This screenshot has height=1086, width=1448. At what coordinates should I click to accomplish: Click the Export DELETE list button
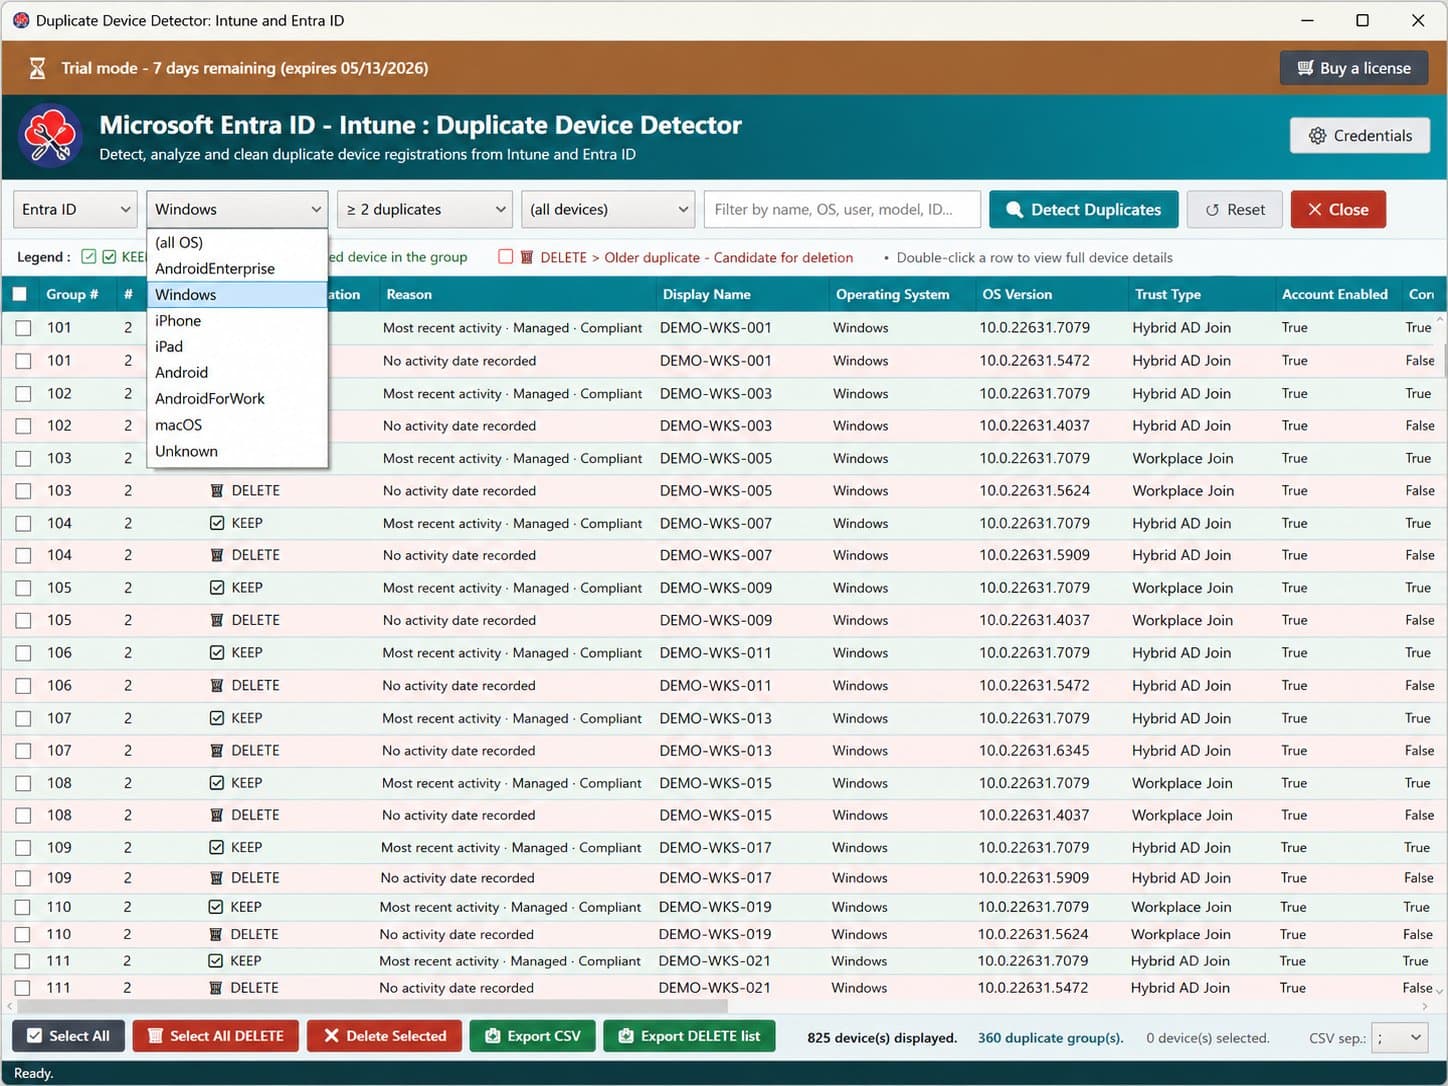690,1036
